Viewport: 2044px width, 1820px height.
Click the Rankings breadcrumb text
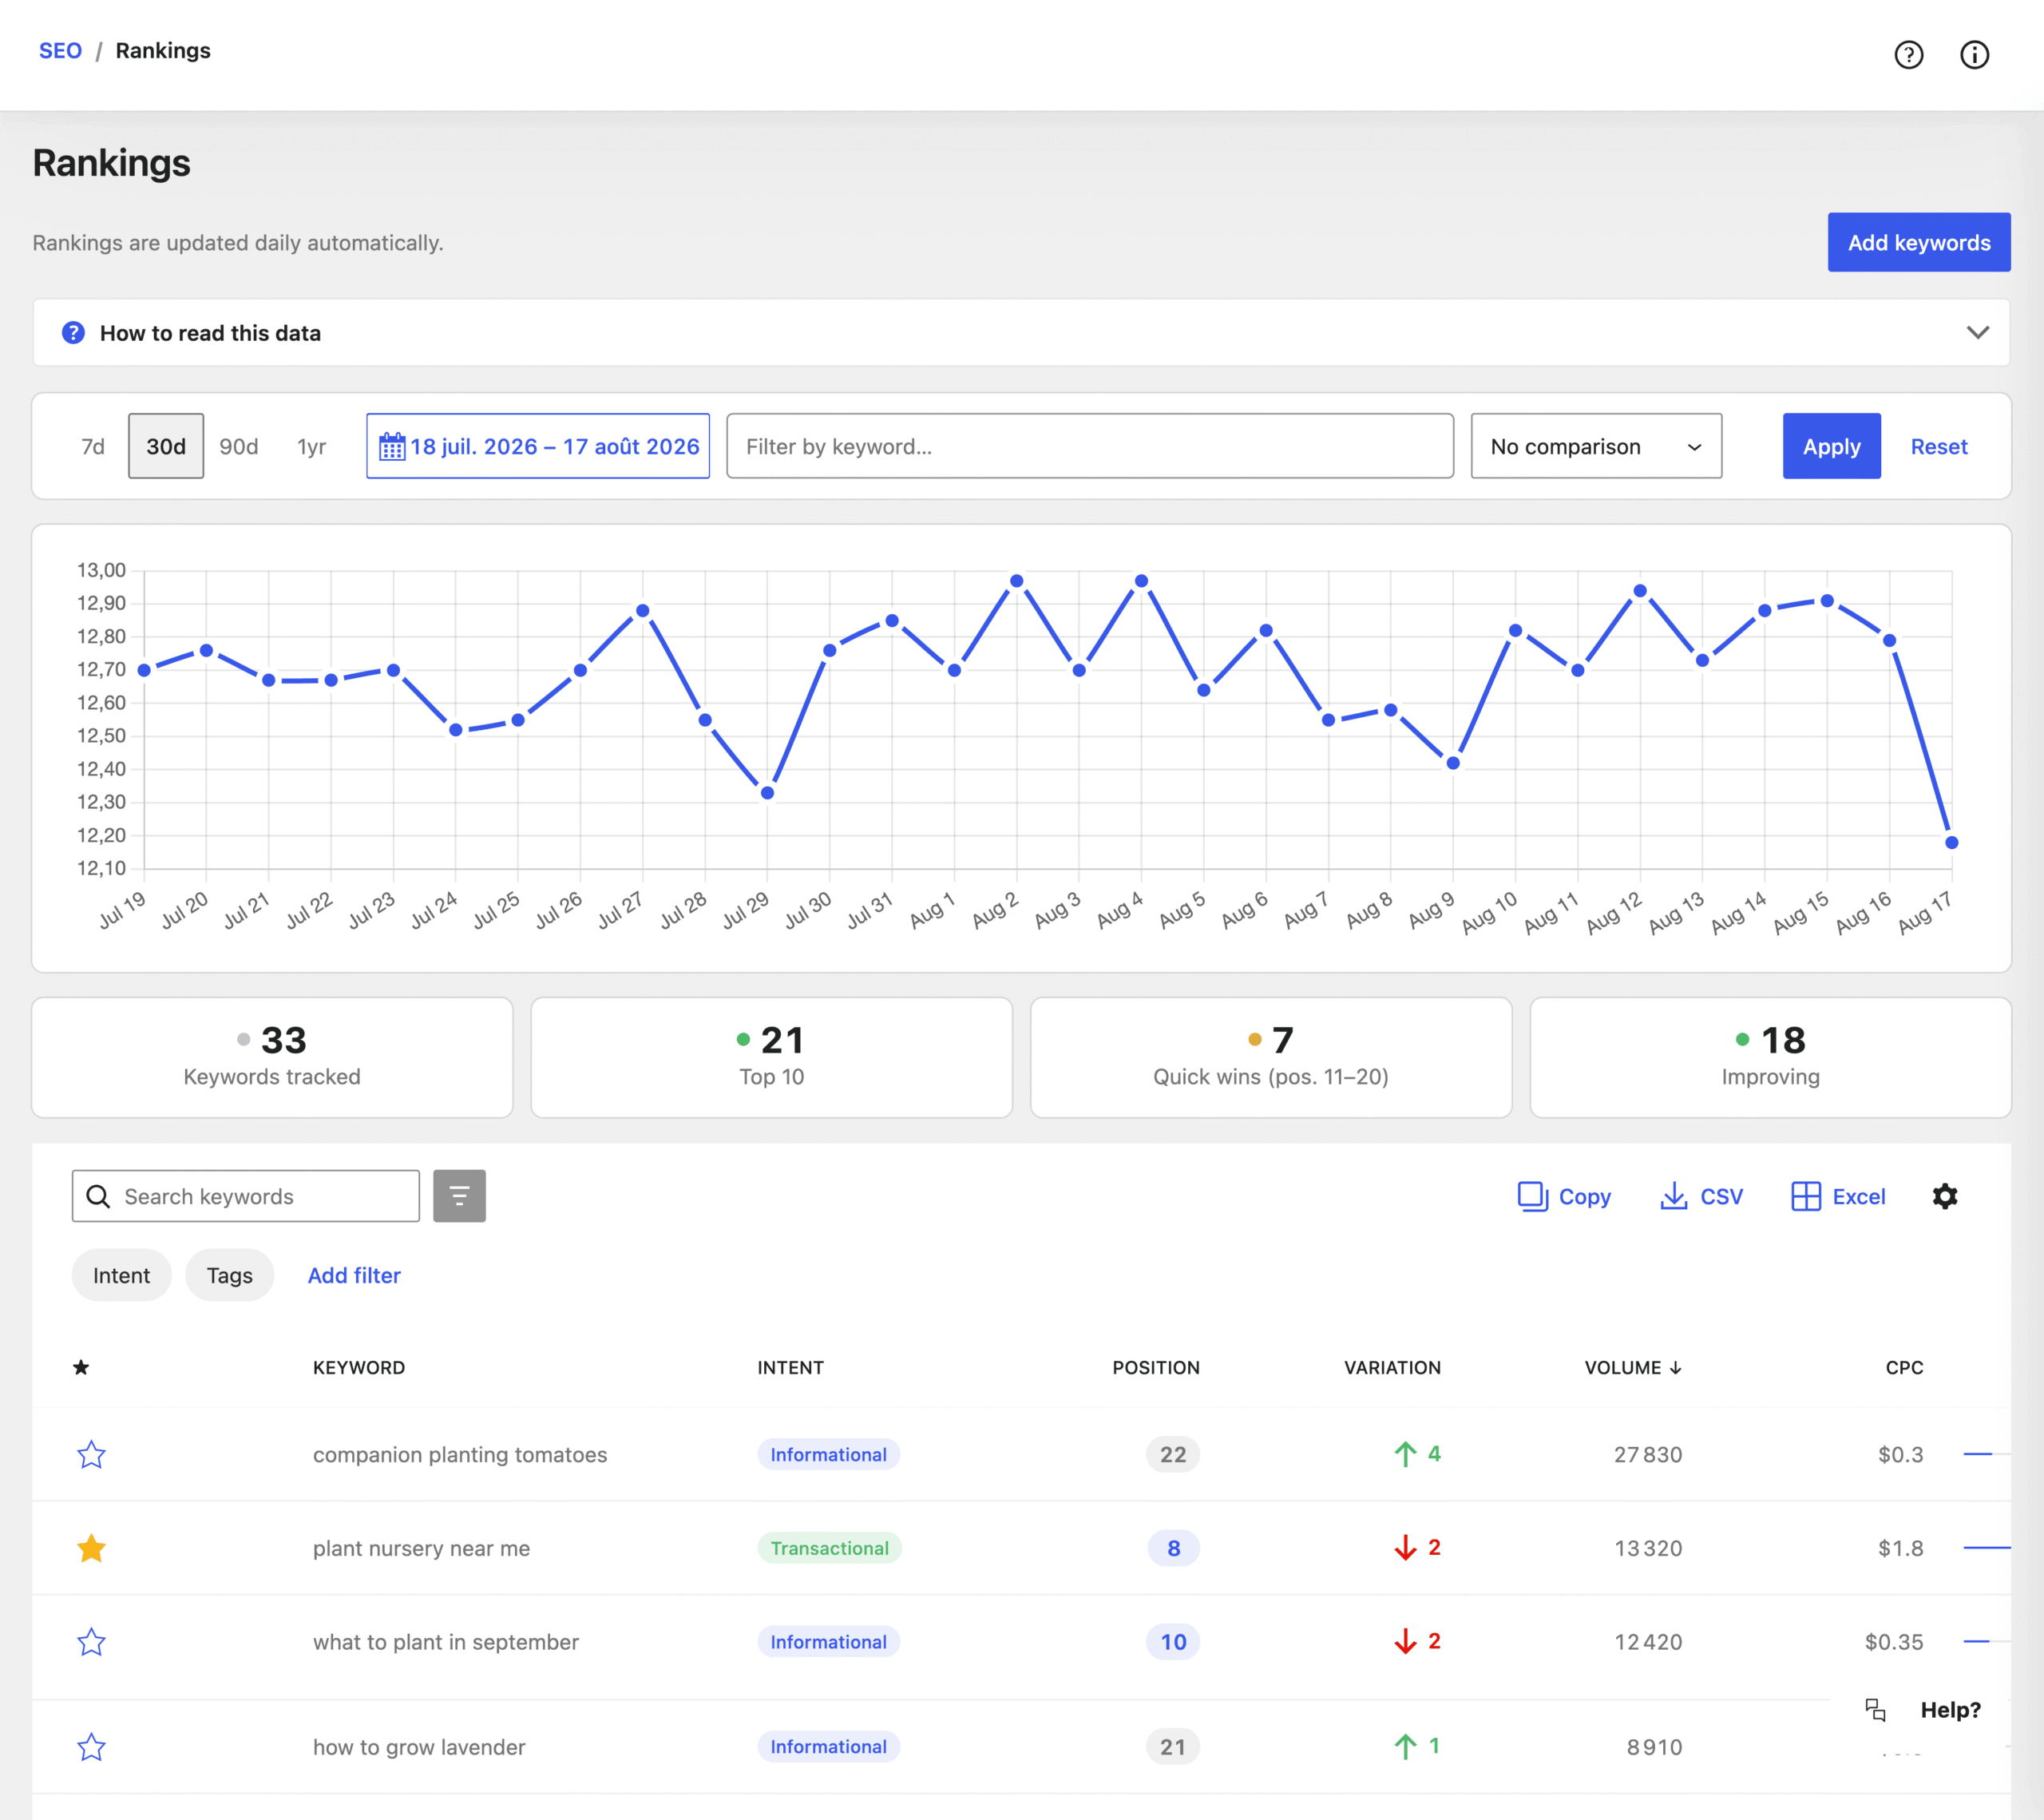[x=163, y=50]
